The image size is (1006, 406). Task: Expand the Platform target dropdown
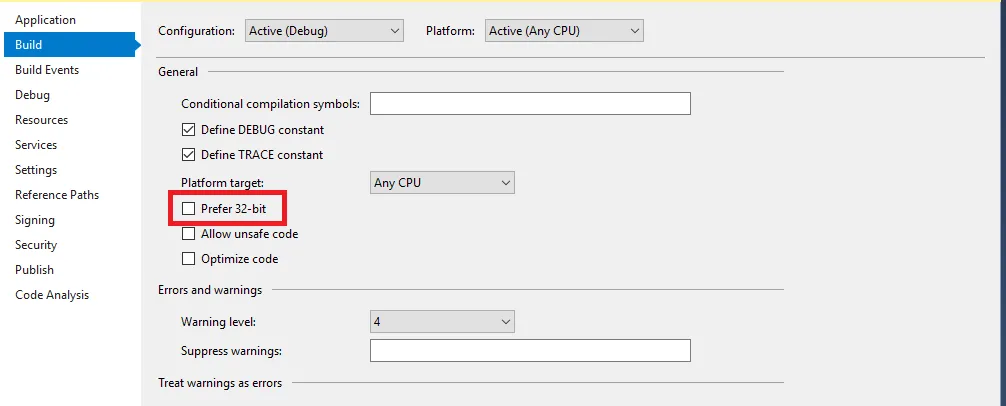(441, 183)
